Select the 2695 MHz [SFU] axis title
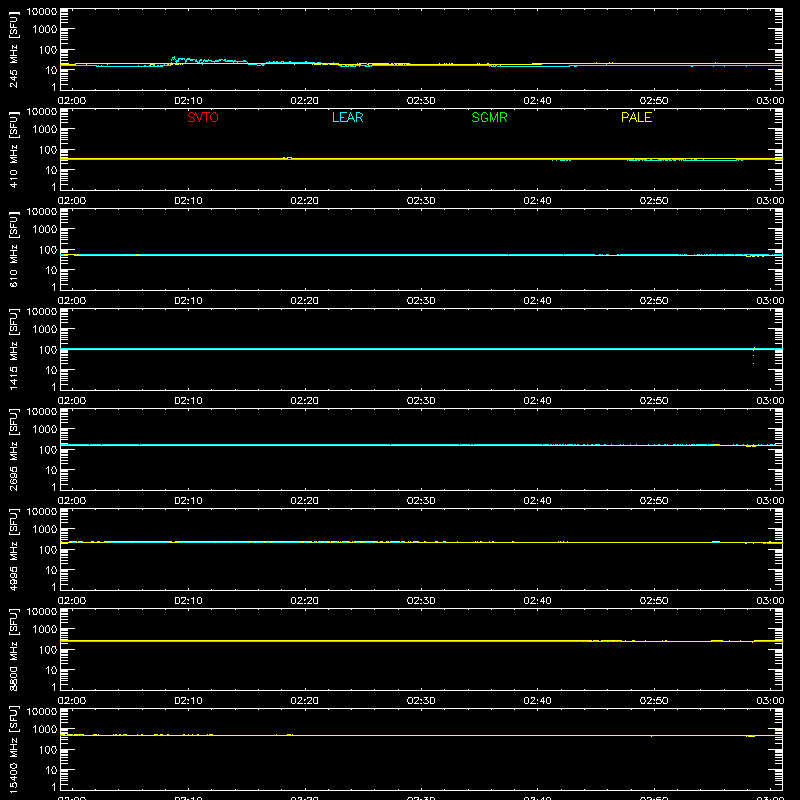Screen dimensions: 800x800 pyautogui.click(x=13, y=449)
